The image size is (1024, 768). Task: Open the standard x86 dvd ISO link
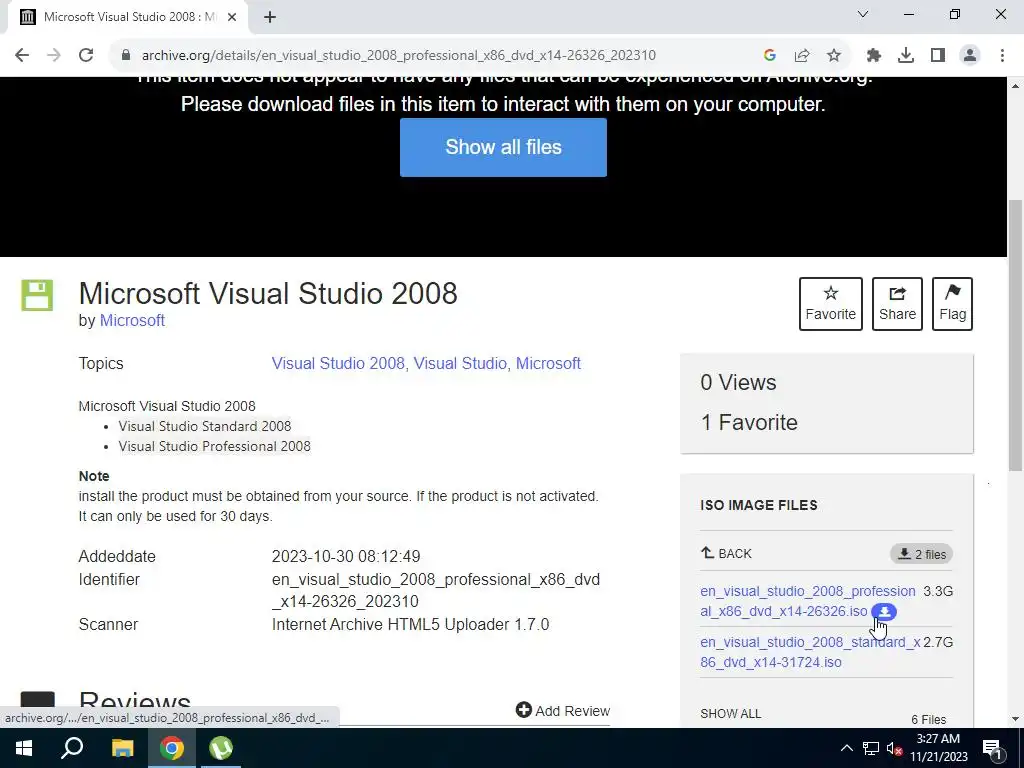[x=810, y=652]
